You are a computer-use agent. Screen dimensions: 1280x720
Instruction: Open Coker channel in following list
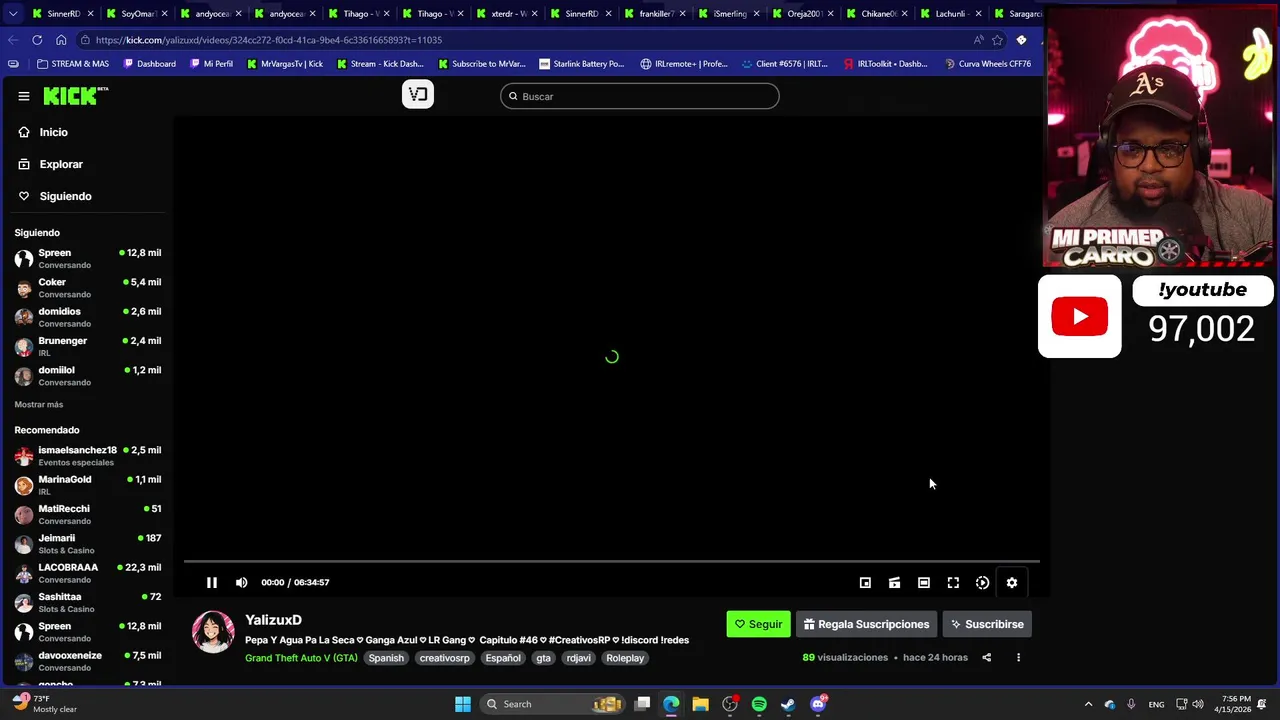click(x=87, y=288)
